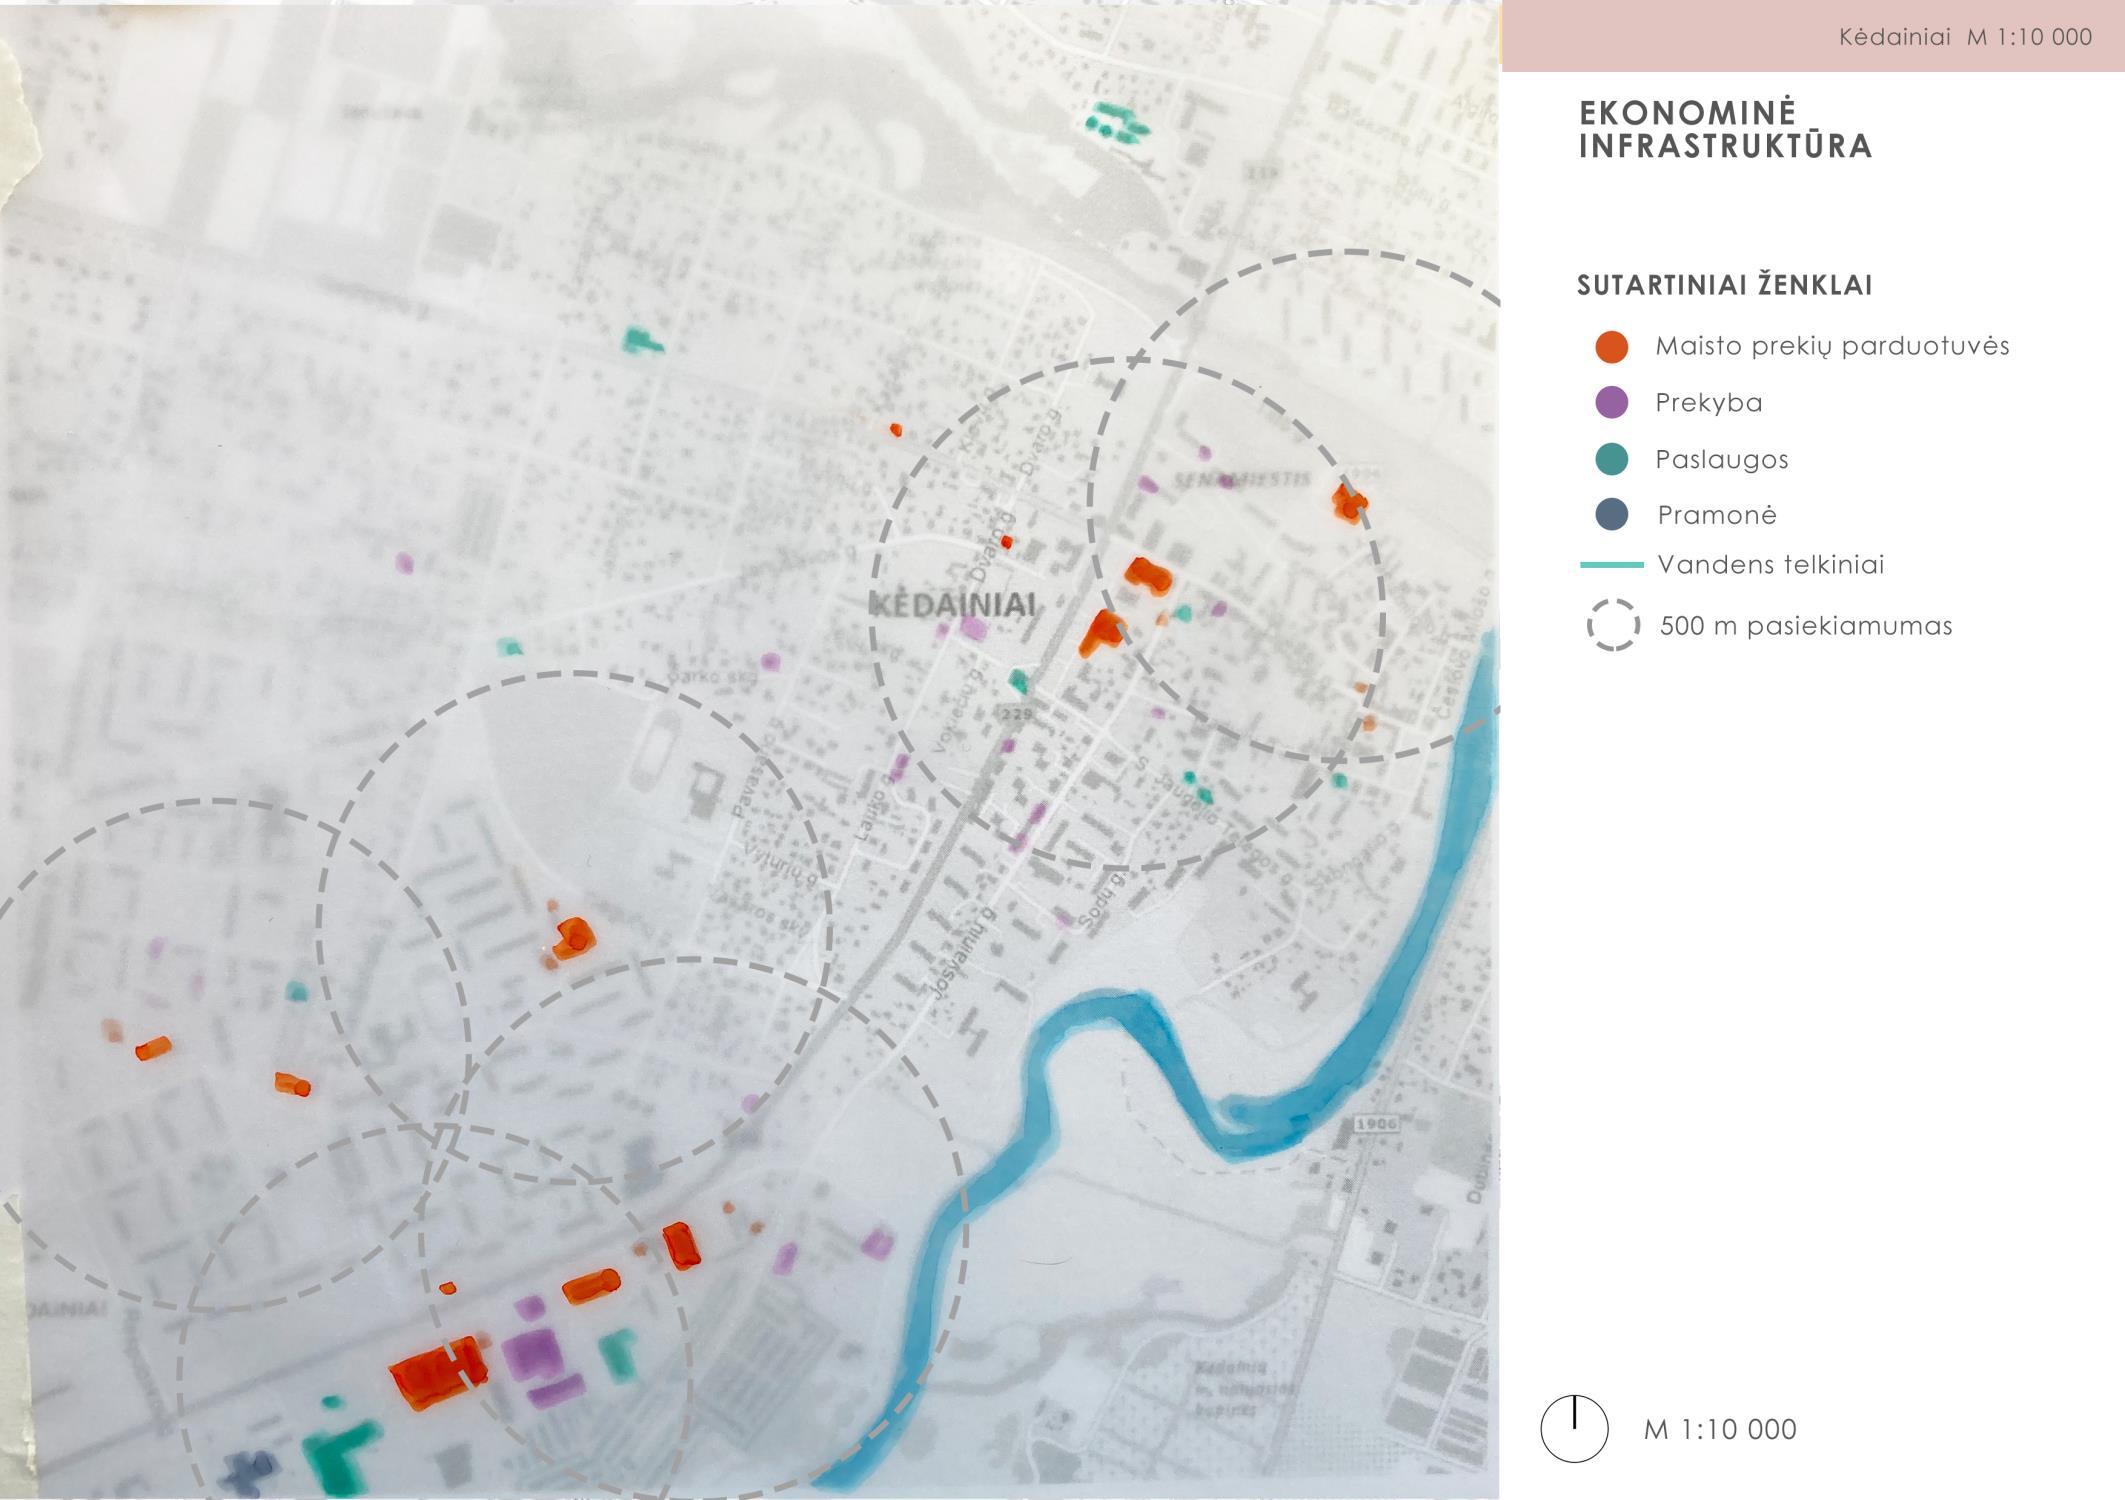Click the teal Paslaugos legend dot

(1611, 459)
